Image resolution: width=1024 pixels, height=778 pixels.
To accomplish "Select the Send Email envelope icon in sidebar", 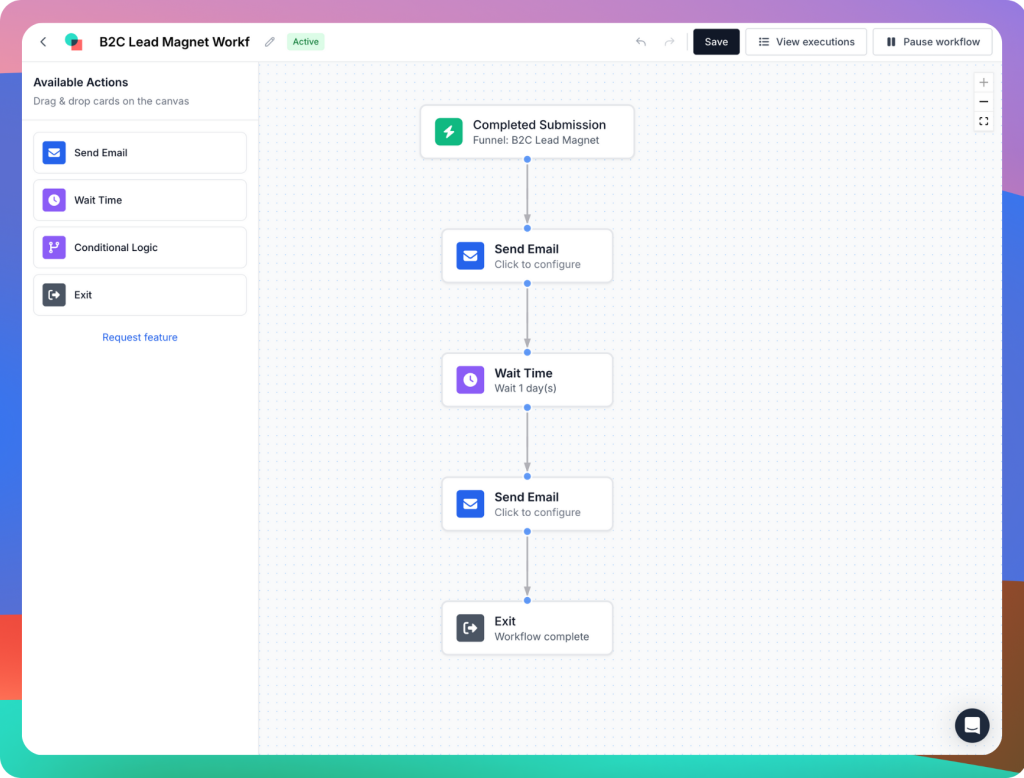I will point(53,152).
